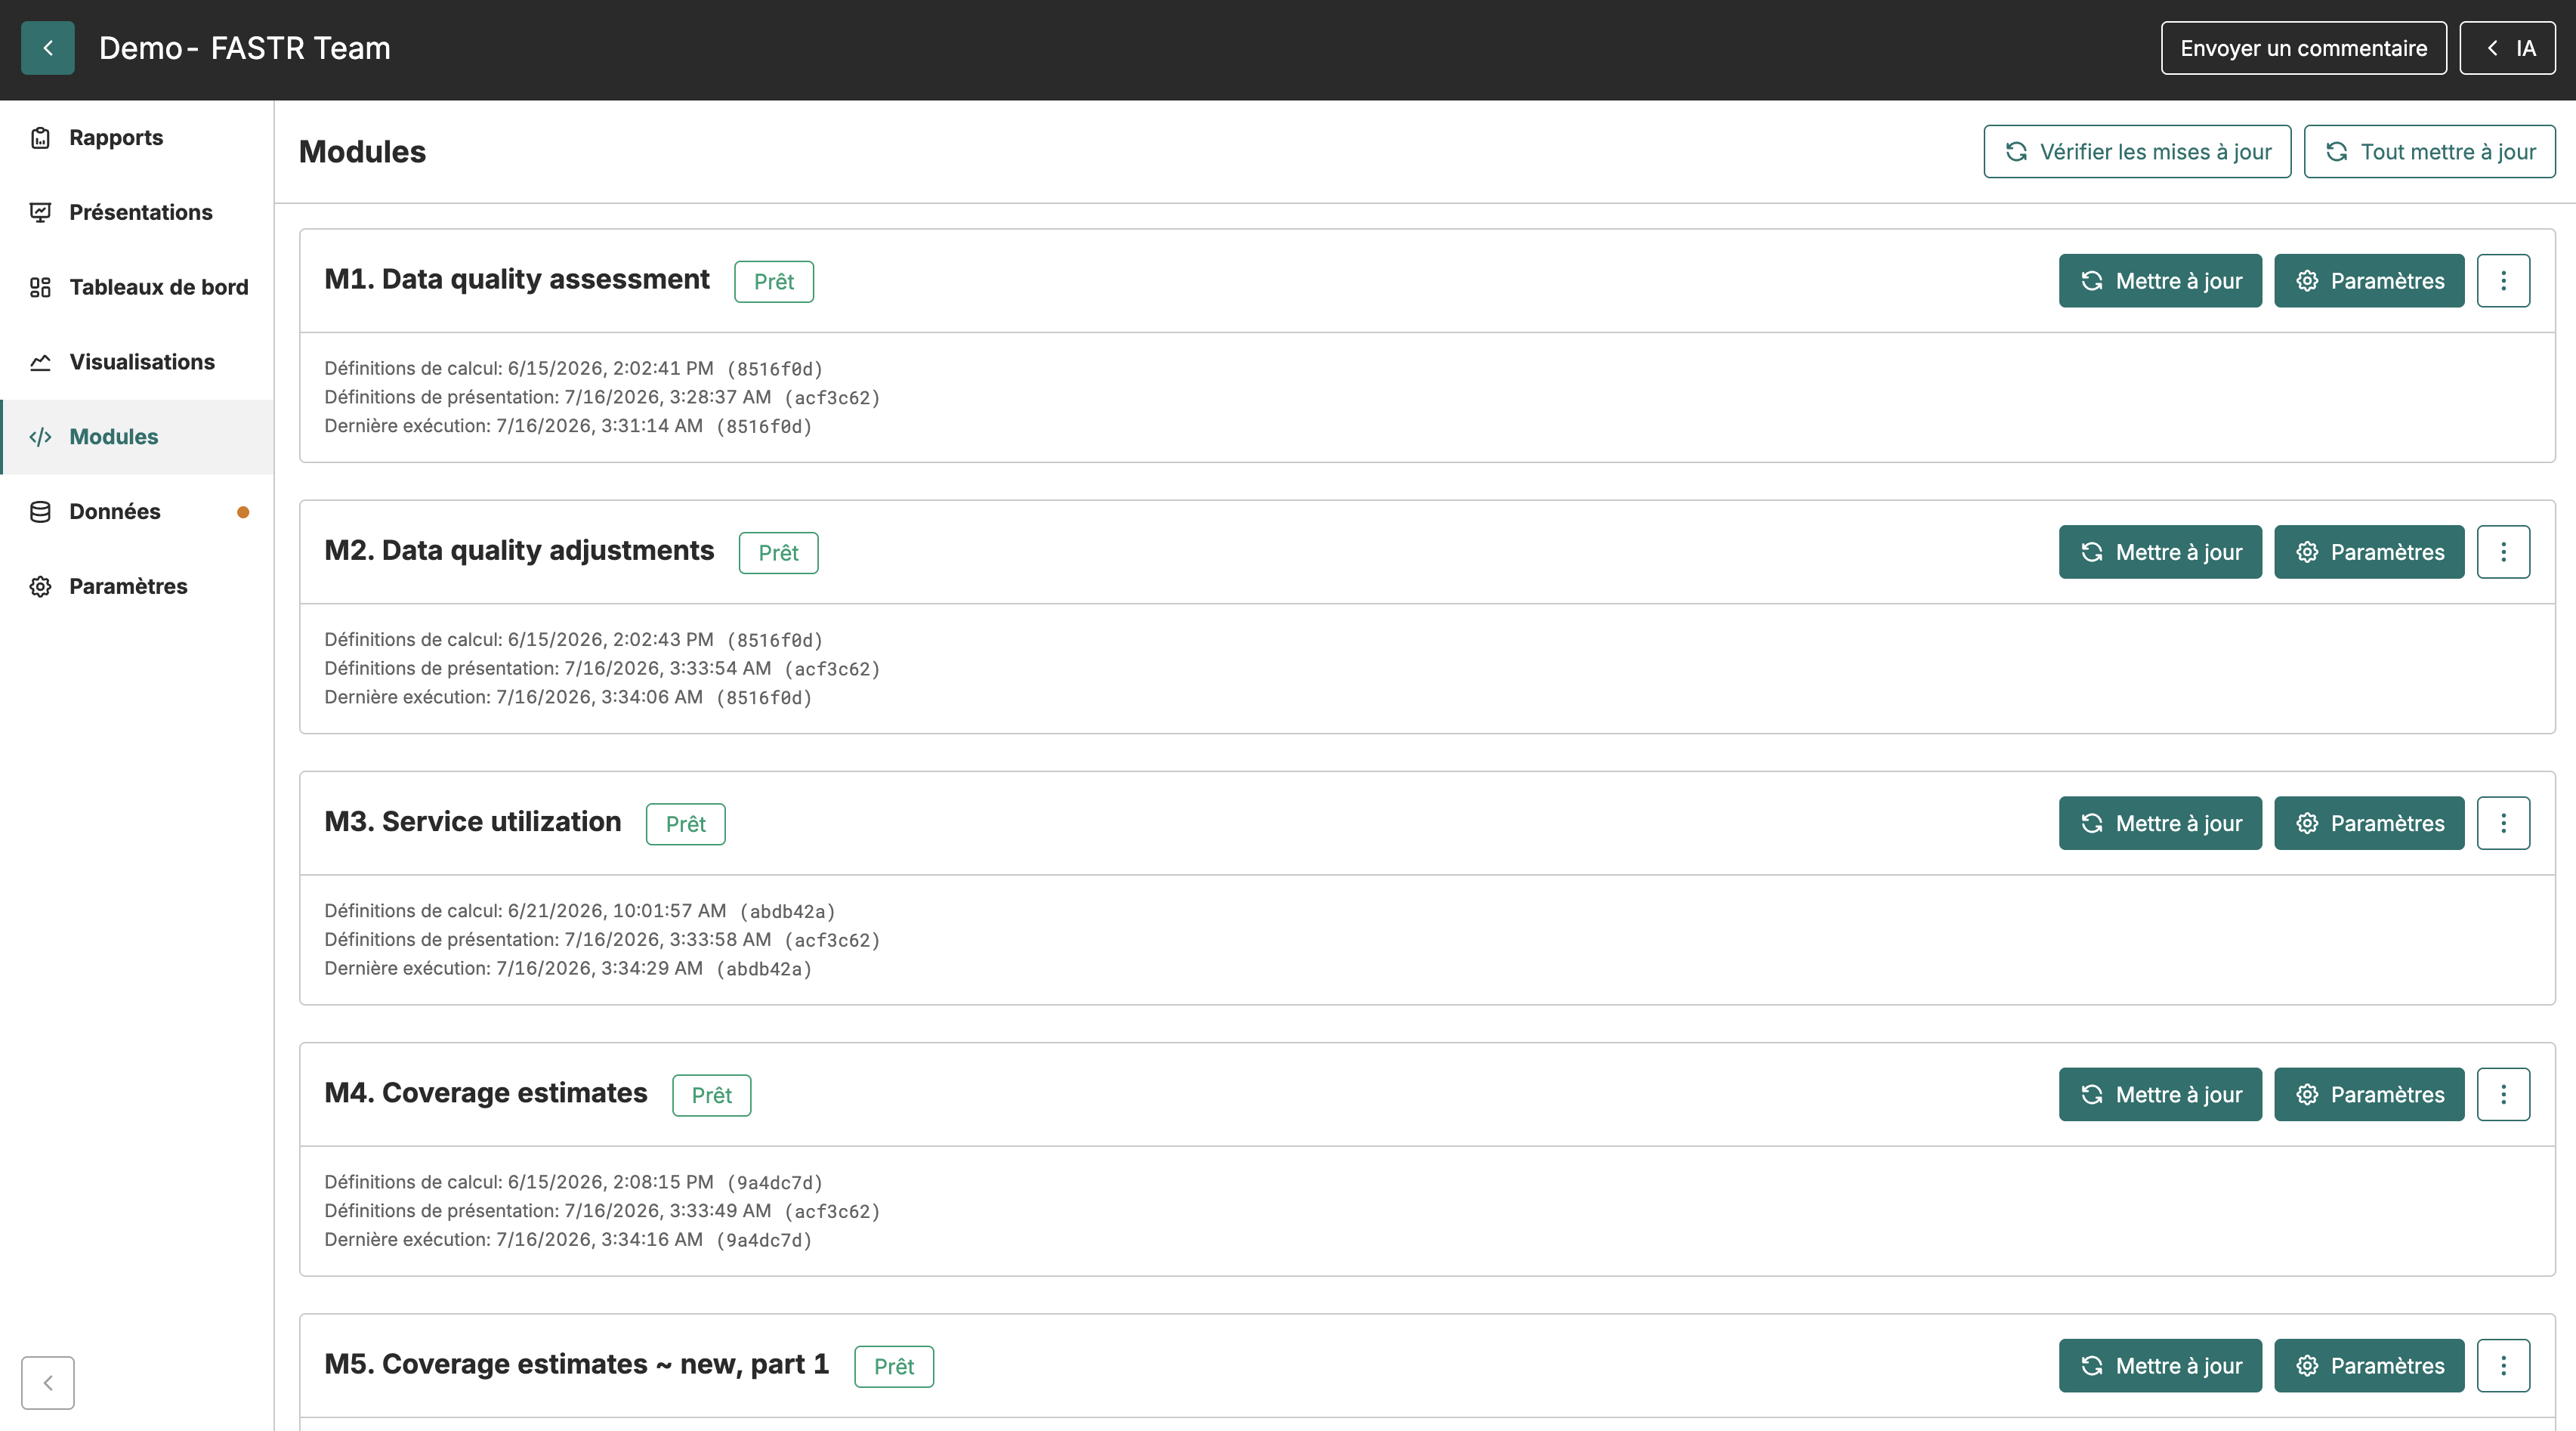
Task: Click the Prêt badge on M3
Action: tap(686, 824)
